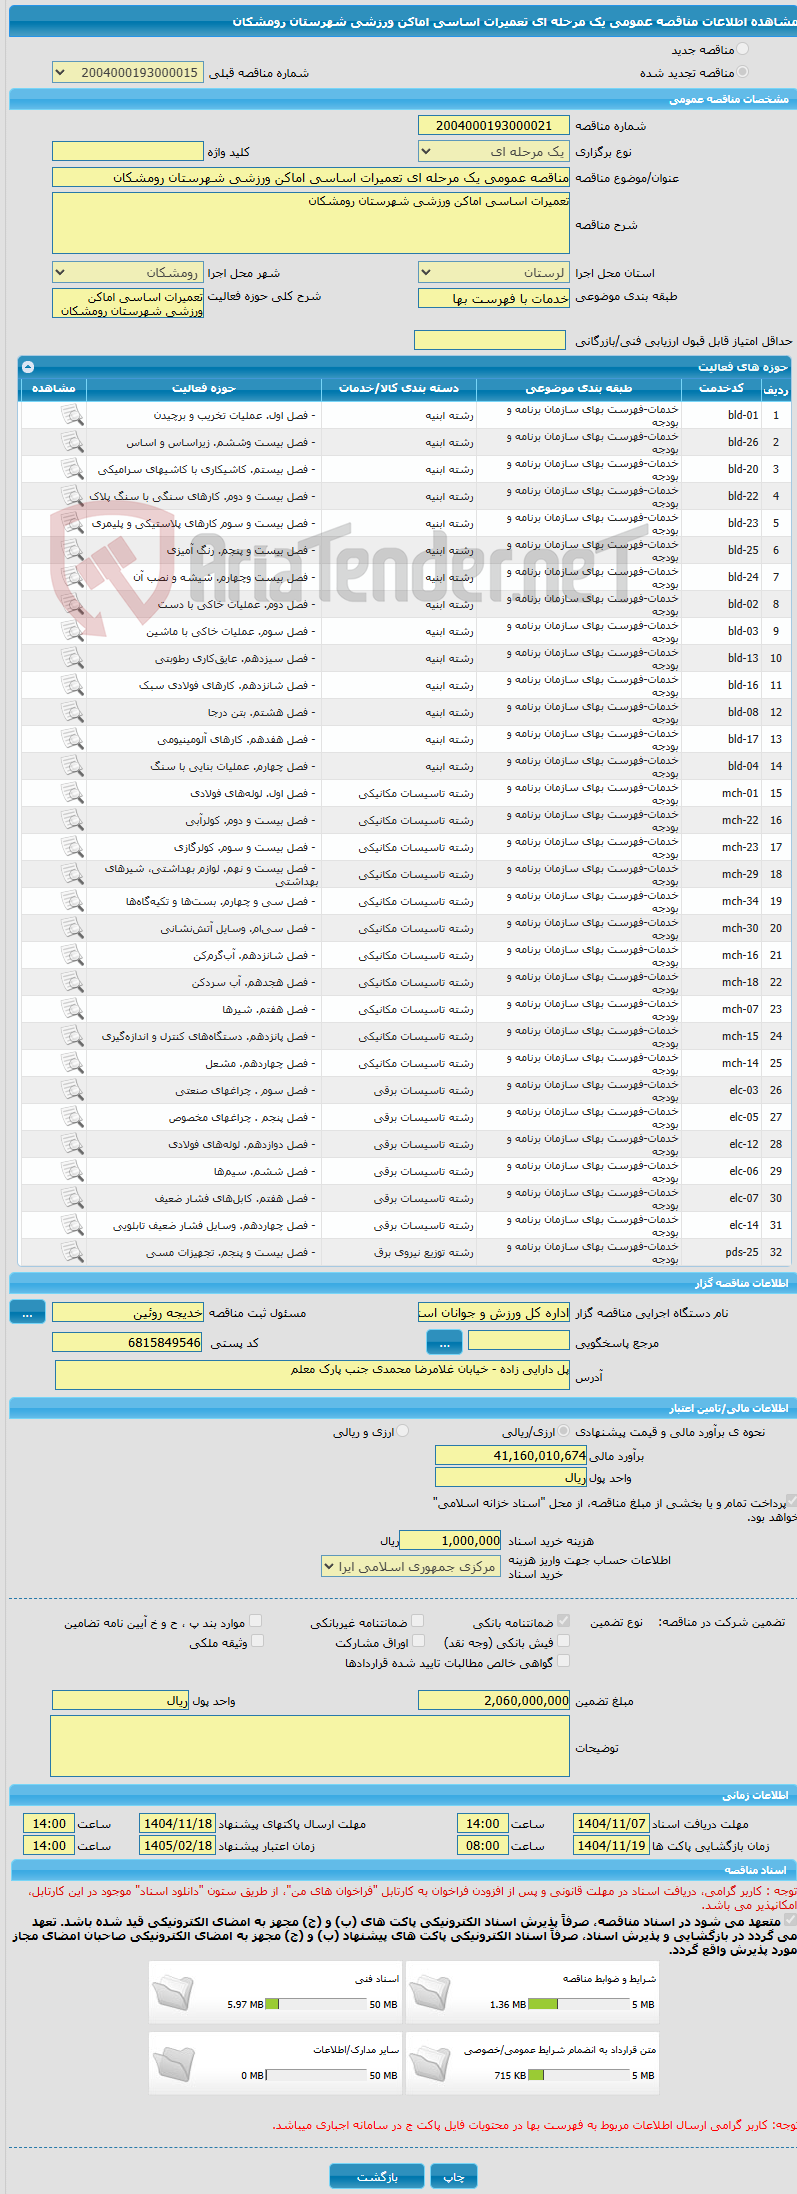This screenshot has width=797, height=2194.
Task: Click the مشاهده column header
Action: coord(54,388)
